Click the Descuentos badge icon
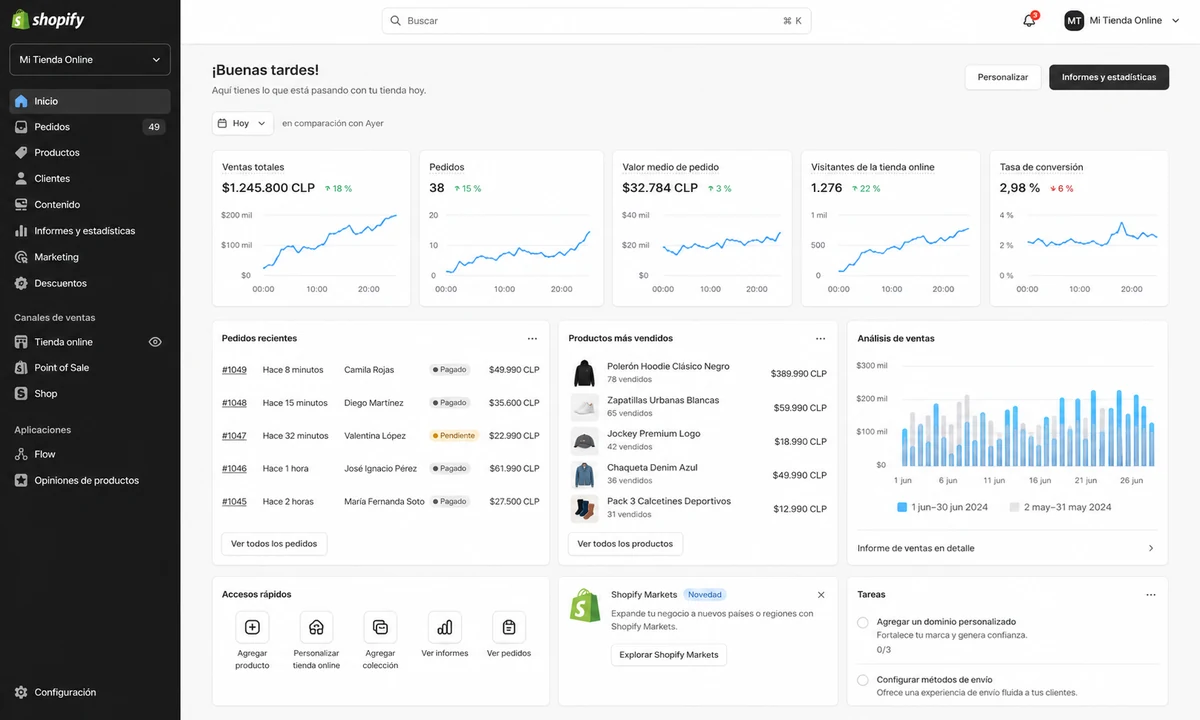The height and width of the screenshot is (720, 1200). pos(21,283)
